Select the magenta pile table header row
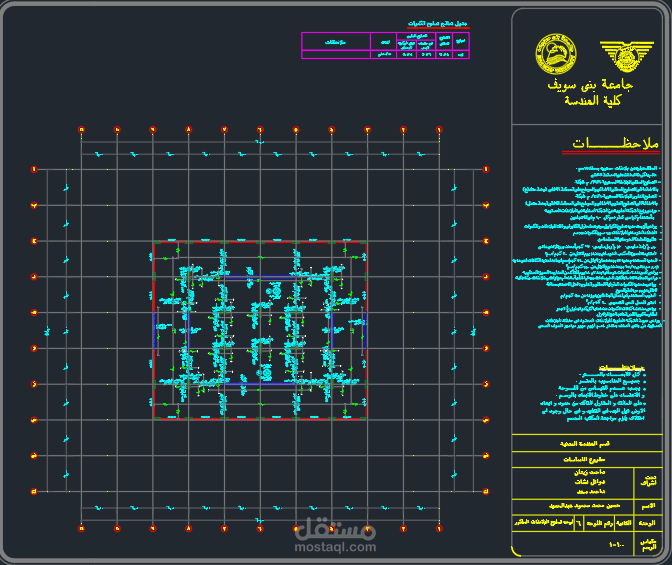Viewport: 672px width, 565px height. (x=386, y=42)
